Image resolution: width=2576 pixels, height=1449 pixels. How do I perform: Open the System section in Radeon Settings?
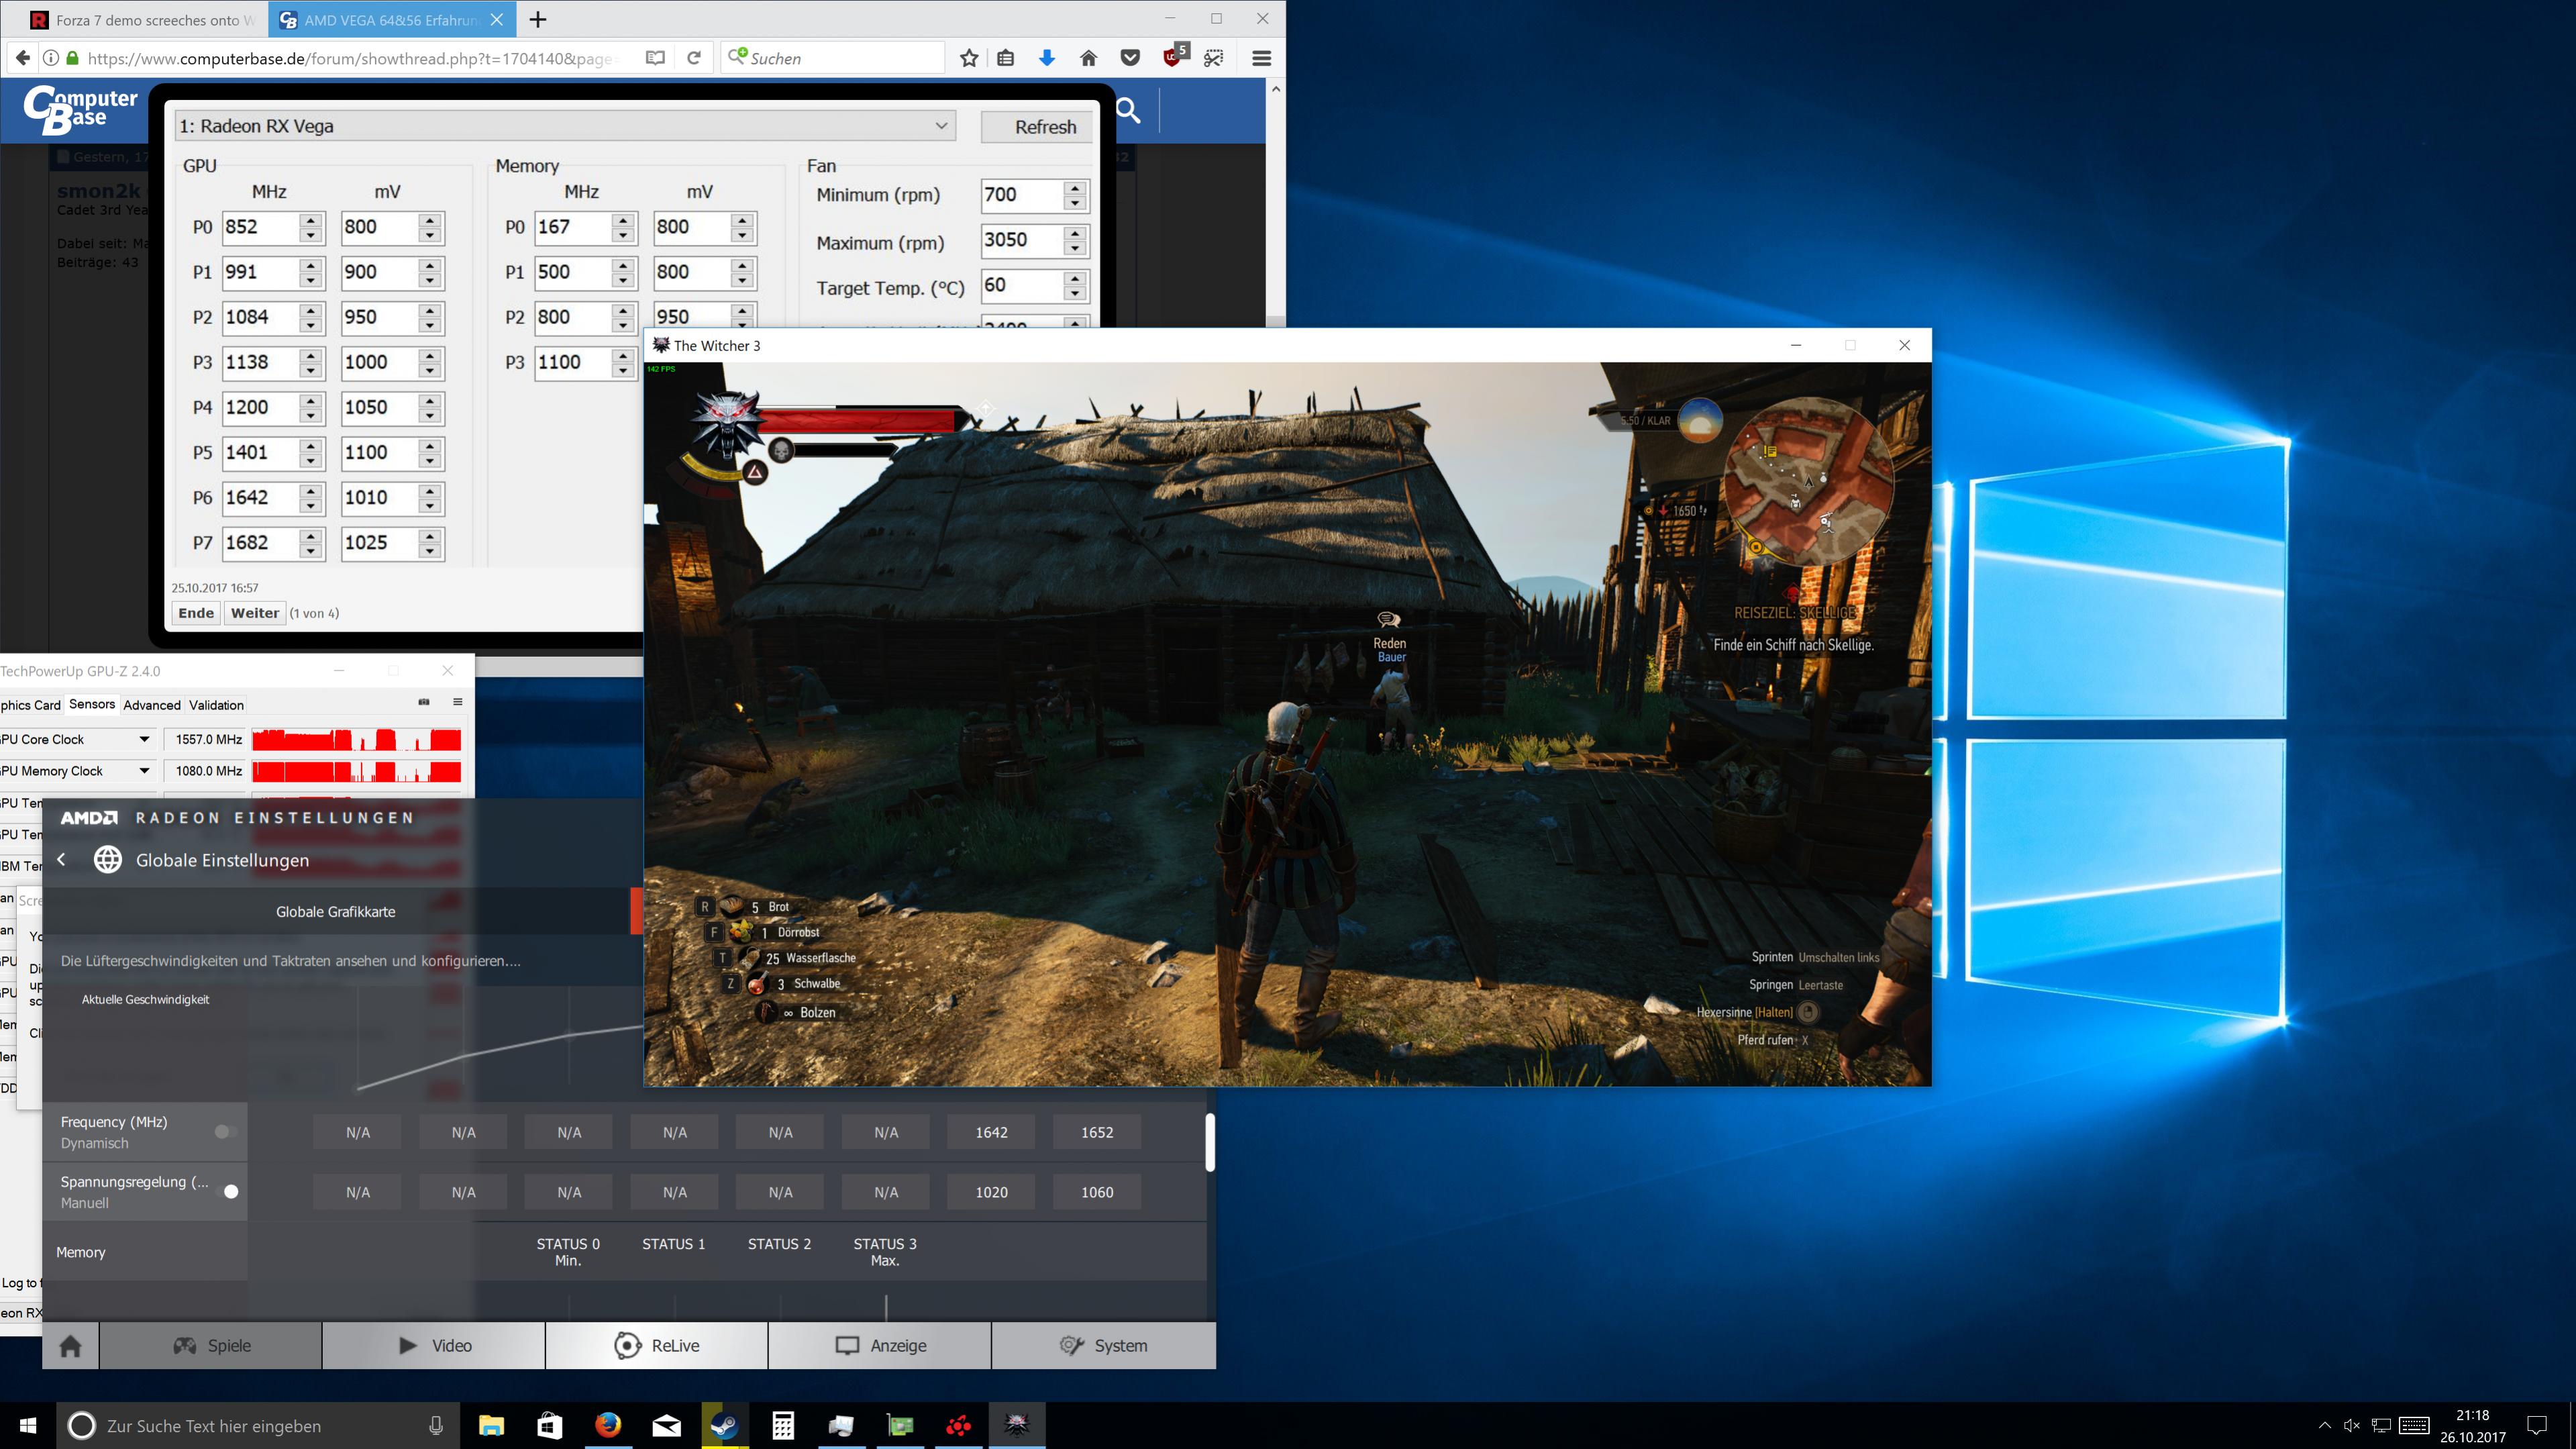1104,1346
